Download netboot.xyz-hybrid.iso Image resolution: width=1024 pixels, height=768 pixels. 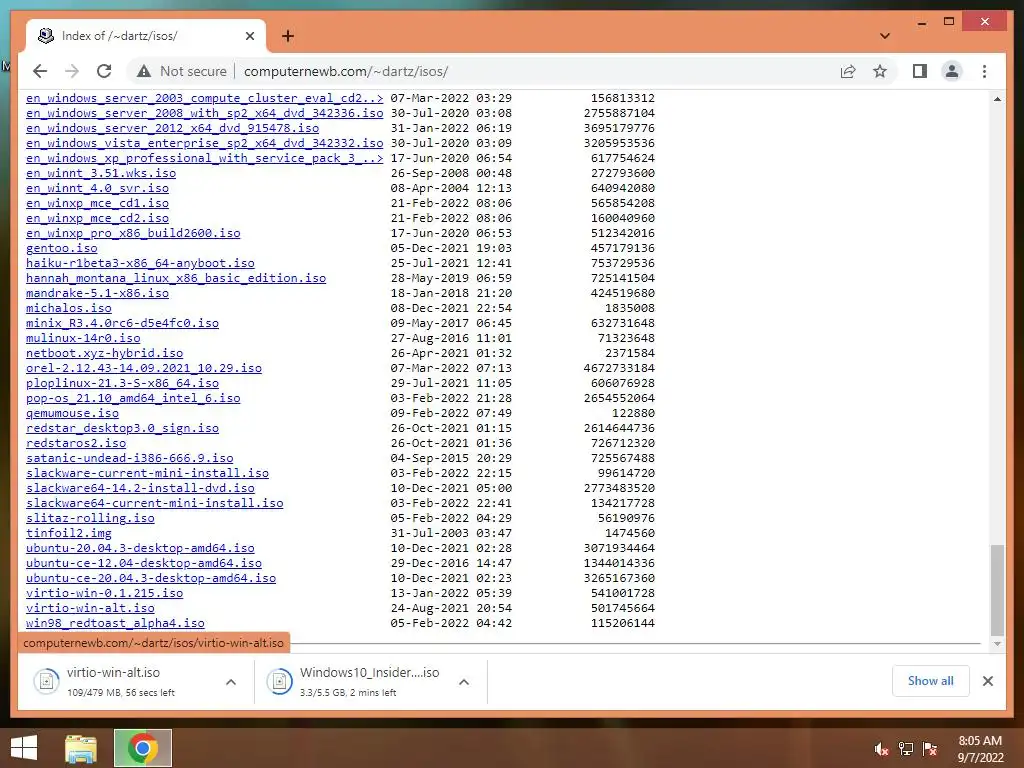click(x=104, y=353)
